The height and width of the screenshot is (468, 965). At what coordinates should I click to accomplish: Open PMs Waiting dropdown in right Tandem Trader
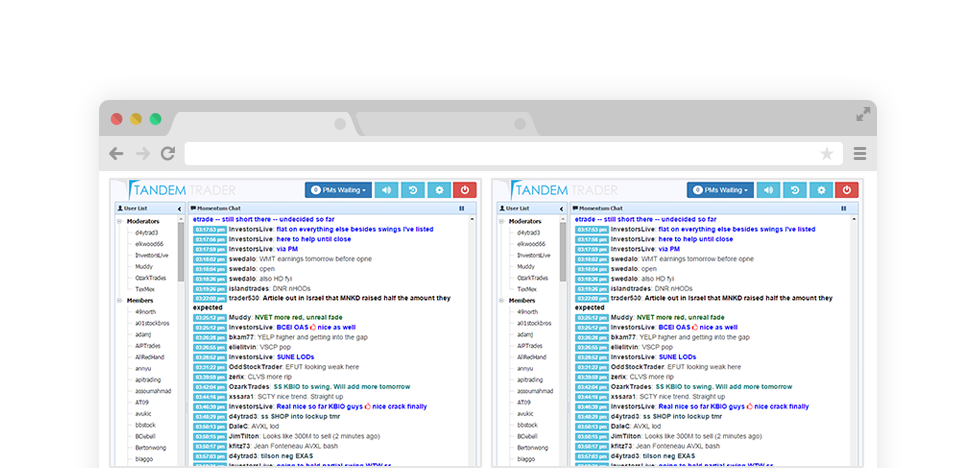[720, 190]
